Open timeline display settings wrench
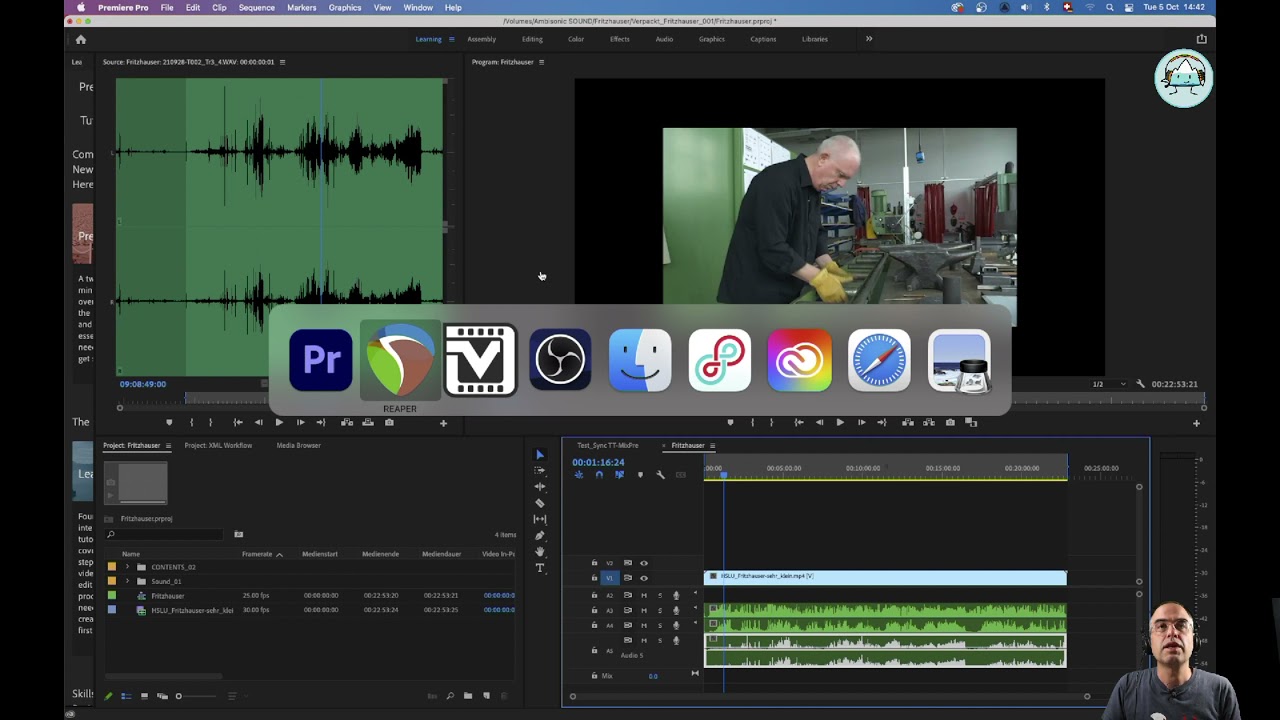 pos(660,475)
